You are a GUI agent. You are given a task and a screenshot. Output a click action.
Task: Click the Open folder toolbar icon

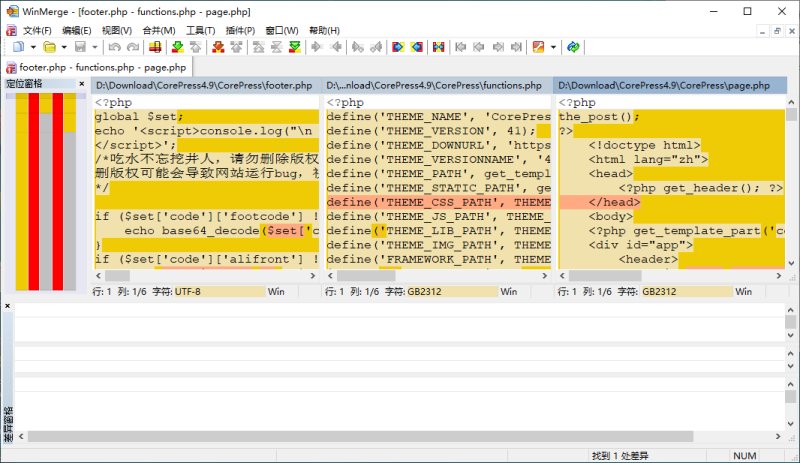click(49, 47)
